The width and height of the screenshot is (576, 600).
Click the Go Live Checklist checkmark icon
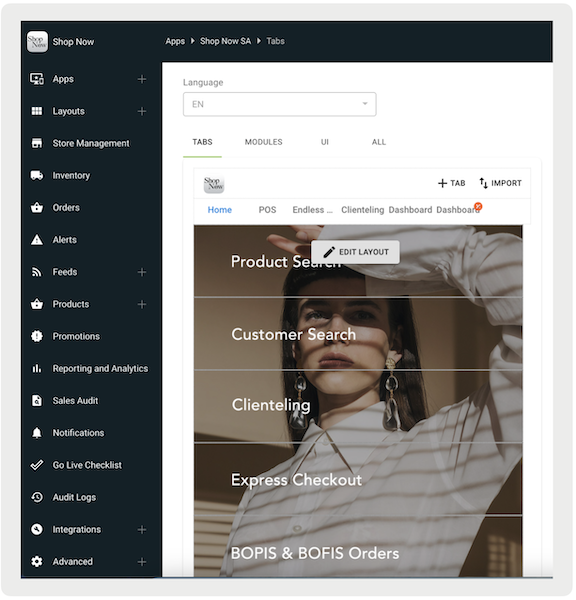[x=37, y=465]
